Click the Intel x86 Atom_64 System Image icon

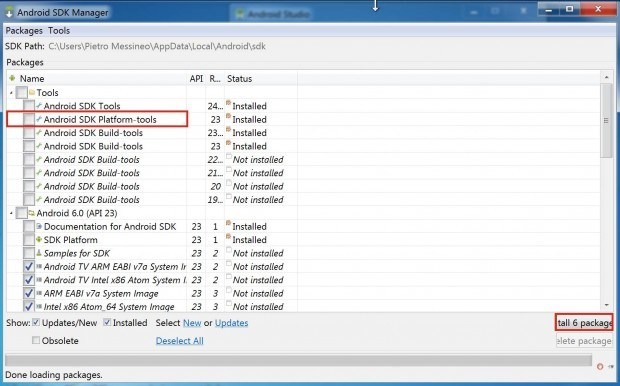pos(39,307)
